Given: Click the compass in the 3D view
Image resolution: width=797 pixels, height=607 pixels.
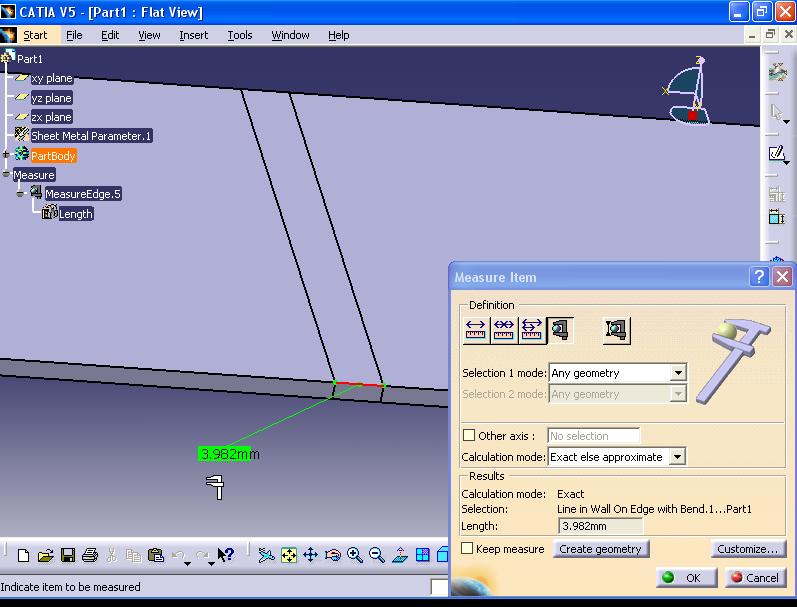Looking at the screenshot, I should pyautogui.click(x=687, y=92).
